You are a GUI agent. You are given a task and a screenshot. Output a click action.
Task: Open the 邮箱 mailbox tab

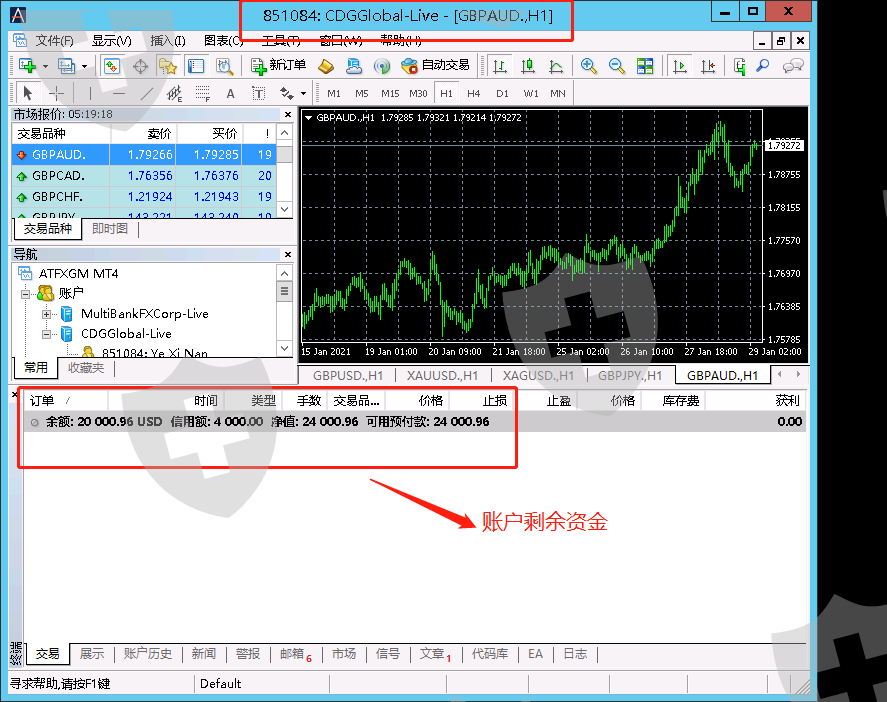coord(296,653)
